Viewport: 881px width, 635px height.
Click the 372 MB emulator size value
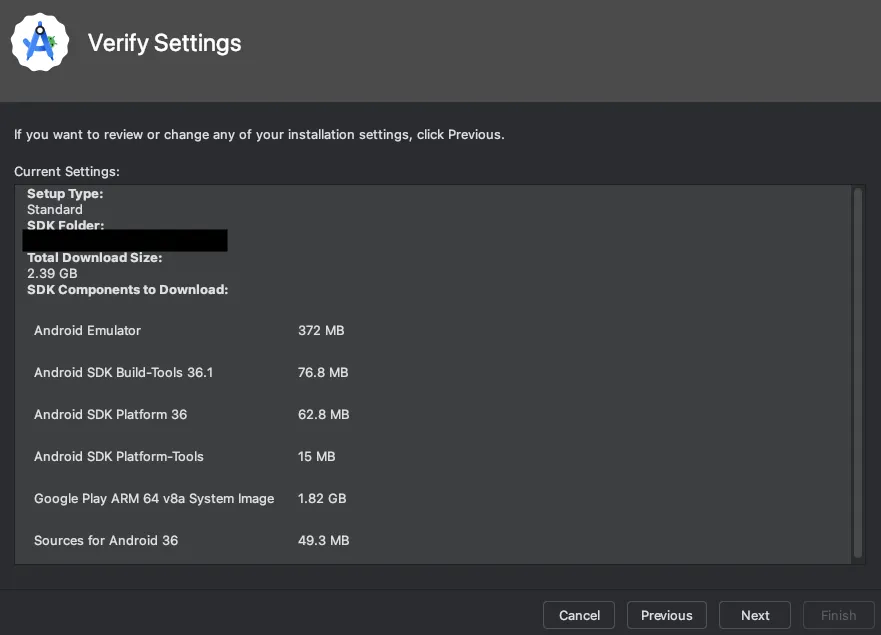[321, 330]
